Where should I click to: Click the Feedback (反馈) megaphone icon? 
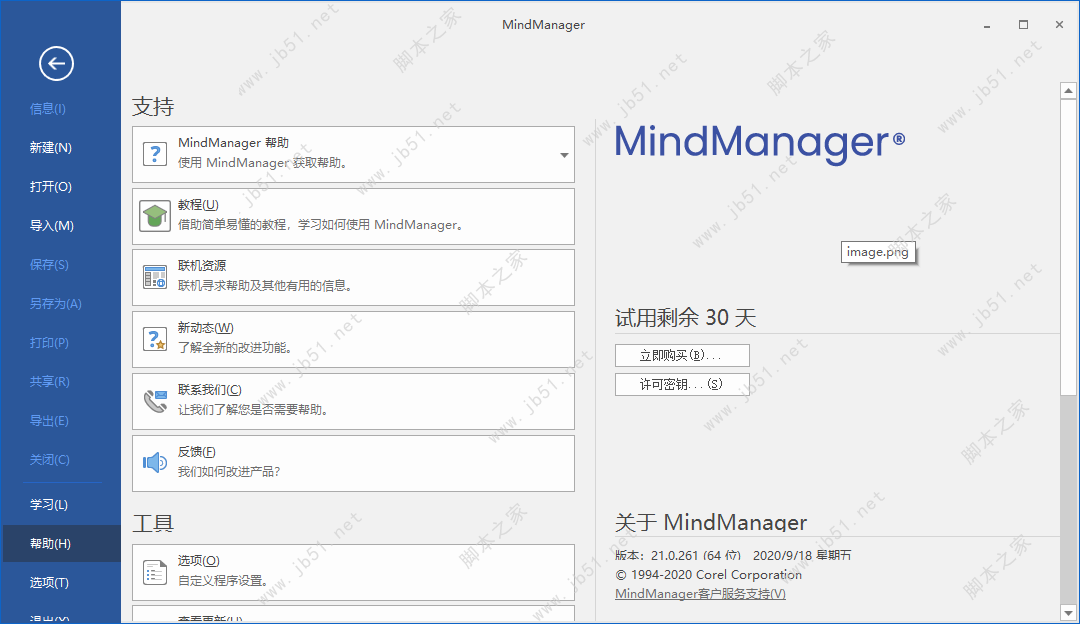tap(155, 463)
